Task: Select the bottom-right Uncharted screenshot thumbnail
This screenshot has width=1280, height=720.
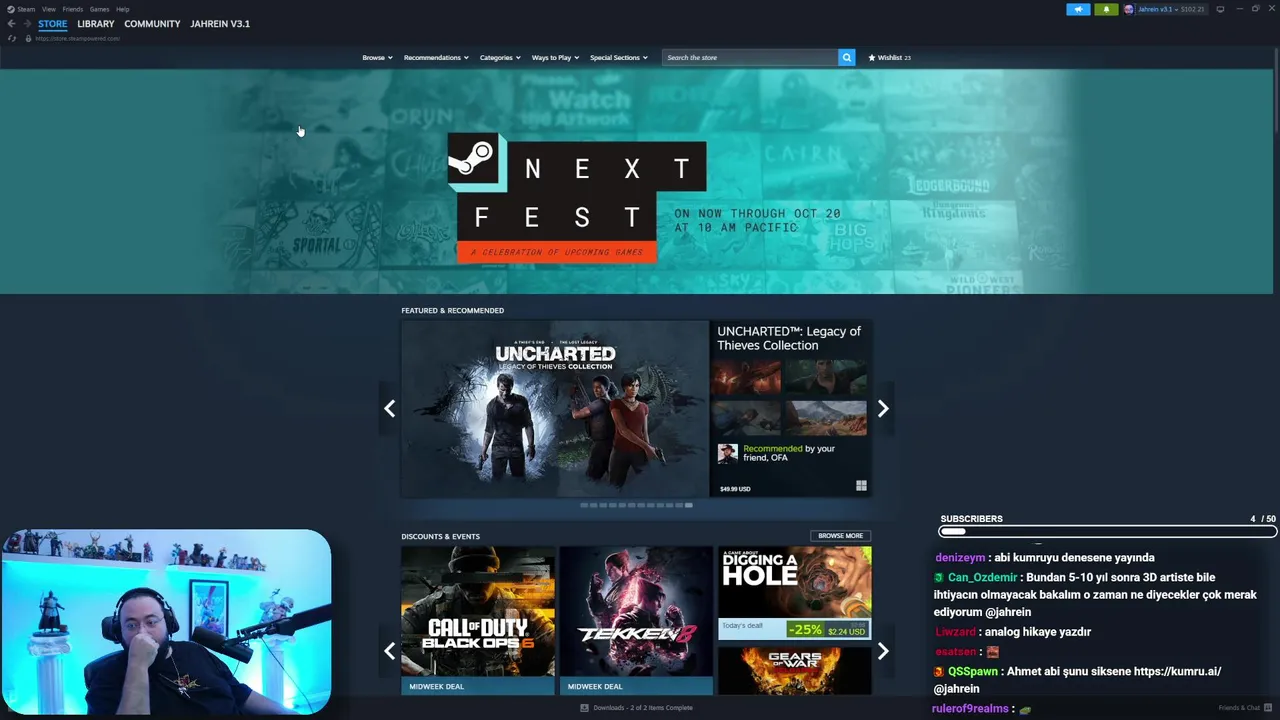Action: point(825,418)
